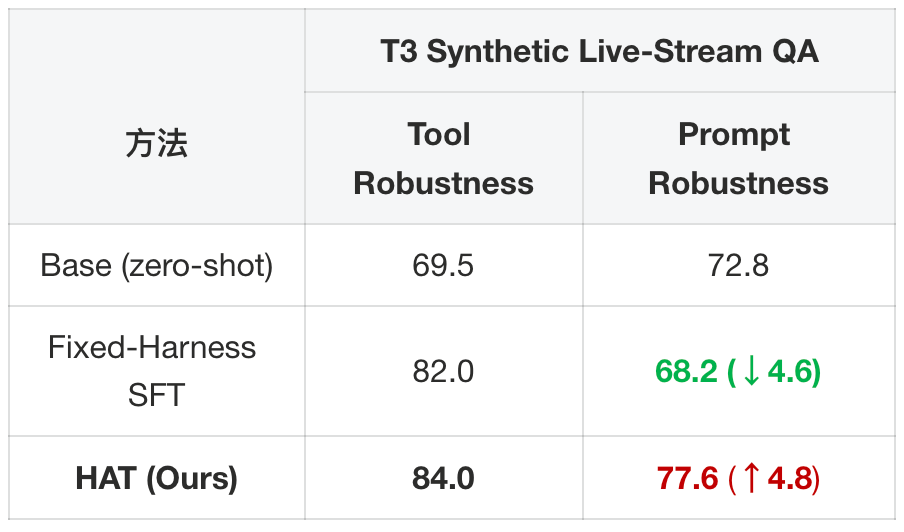Viewport: 904px width, 532px height.
Task: Select the HAT (Ours) row label
Action: coord(156,478)
